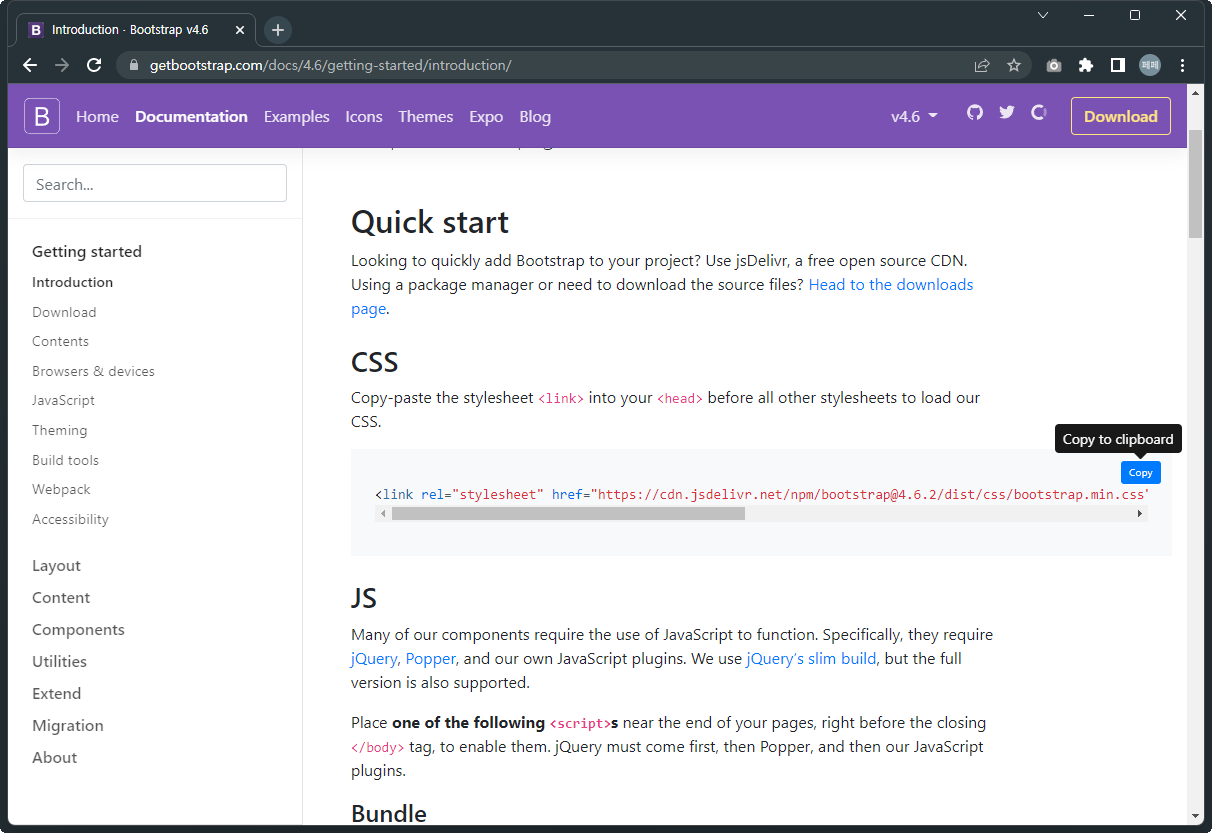
Task: Open the extensions puzzle icon
Action: pyautogui.click(x=1086, y=65)
